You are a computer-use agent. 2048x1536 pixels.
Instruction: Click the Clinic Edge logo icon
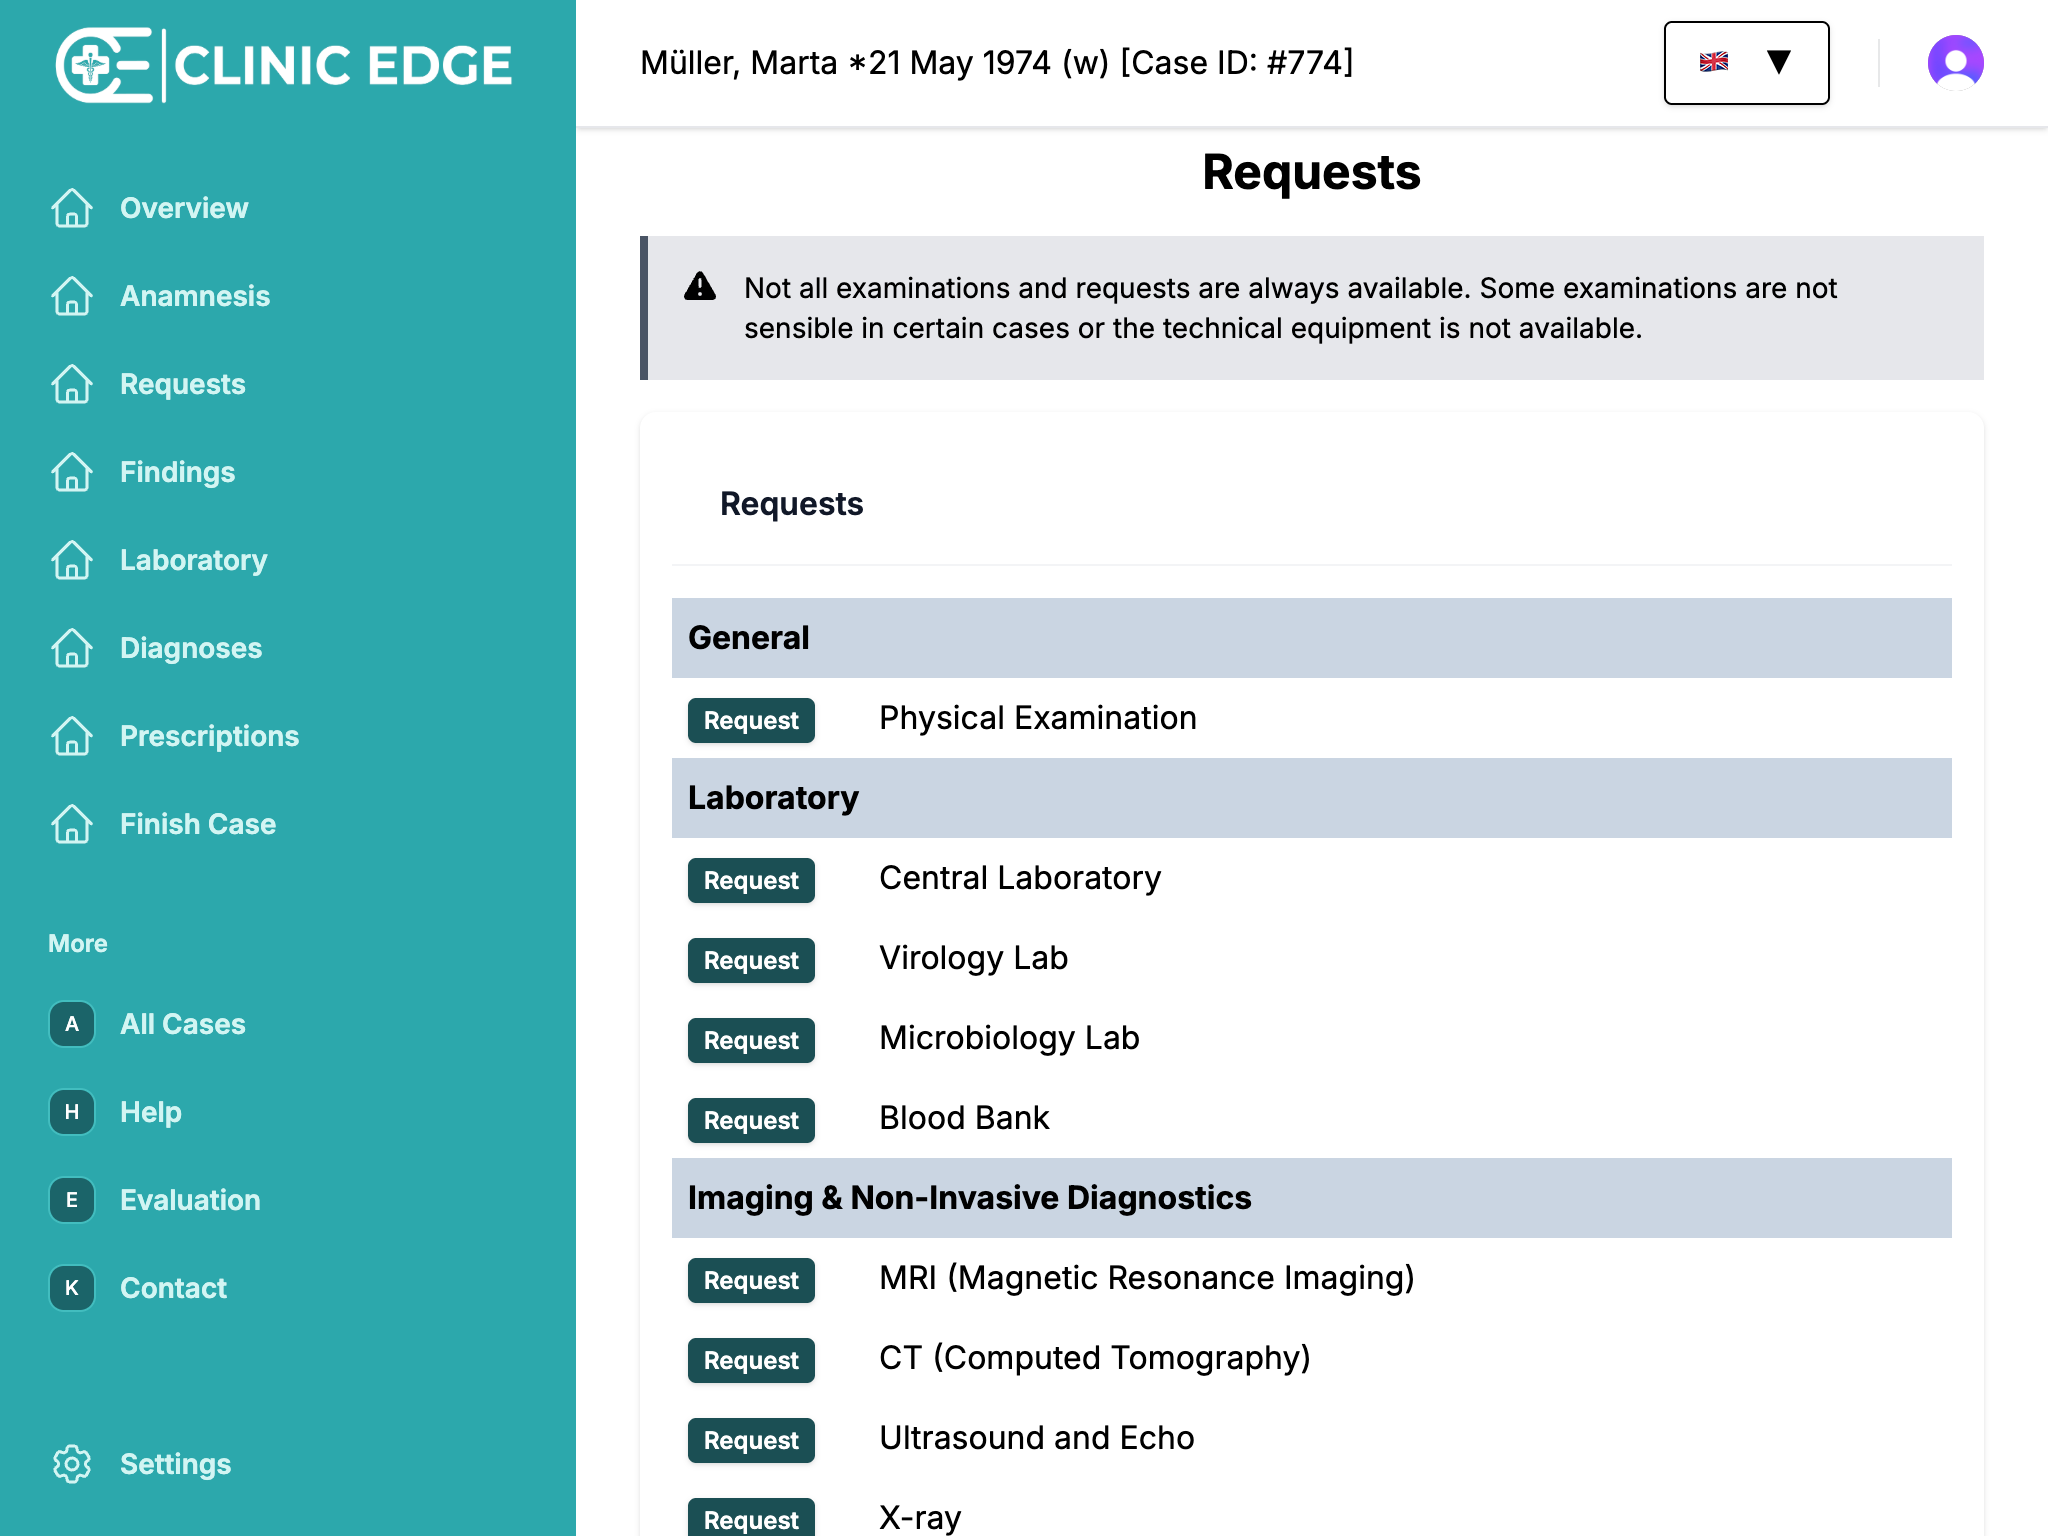102,65
